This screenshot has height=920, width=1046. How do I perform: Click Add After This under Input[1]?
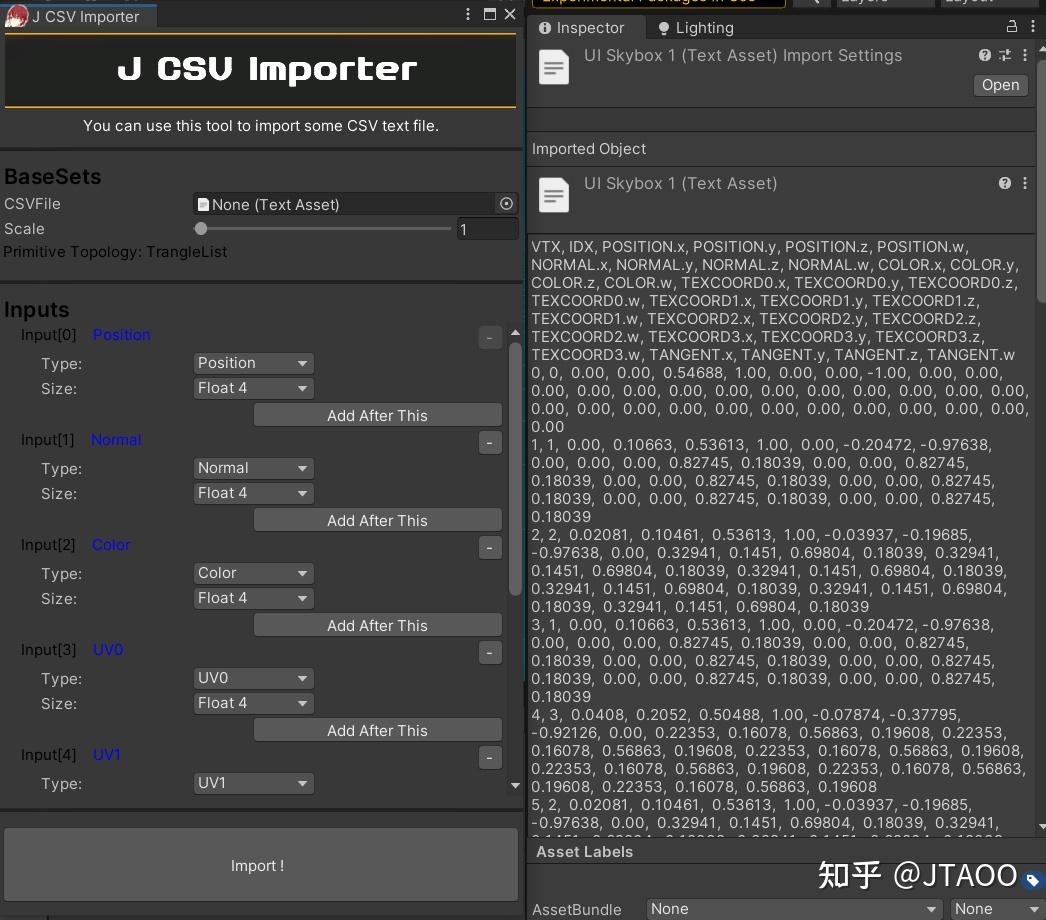[378, 520]
